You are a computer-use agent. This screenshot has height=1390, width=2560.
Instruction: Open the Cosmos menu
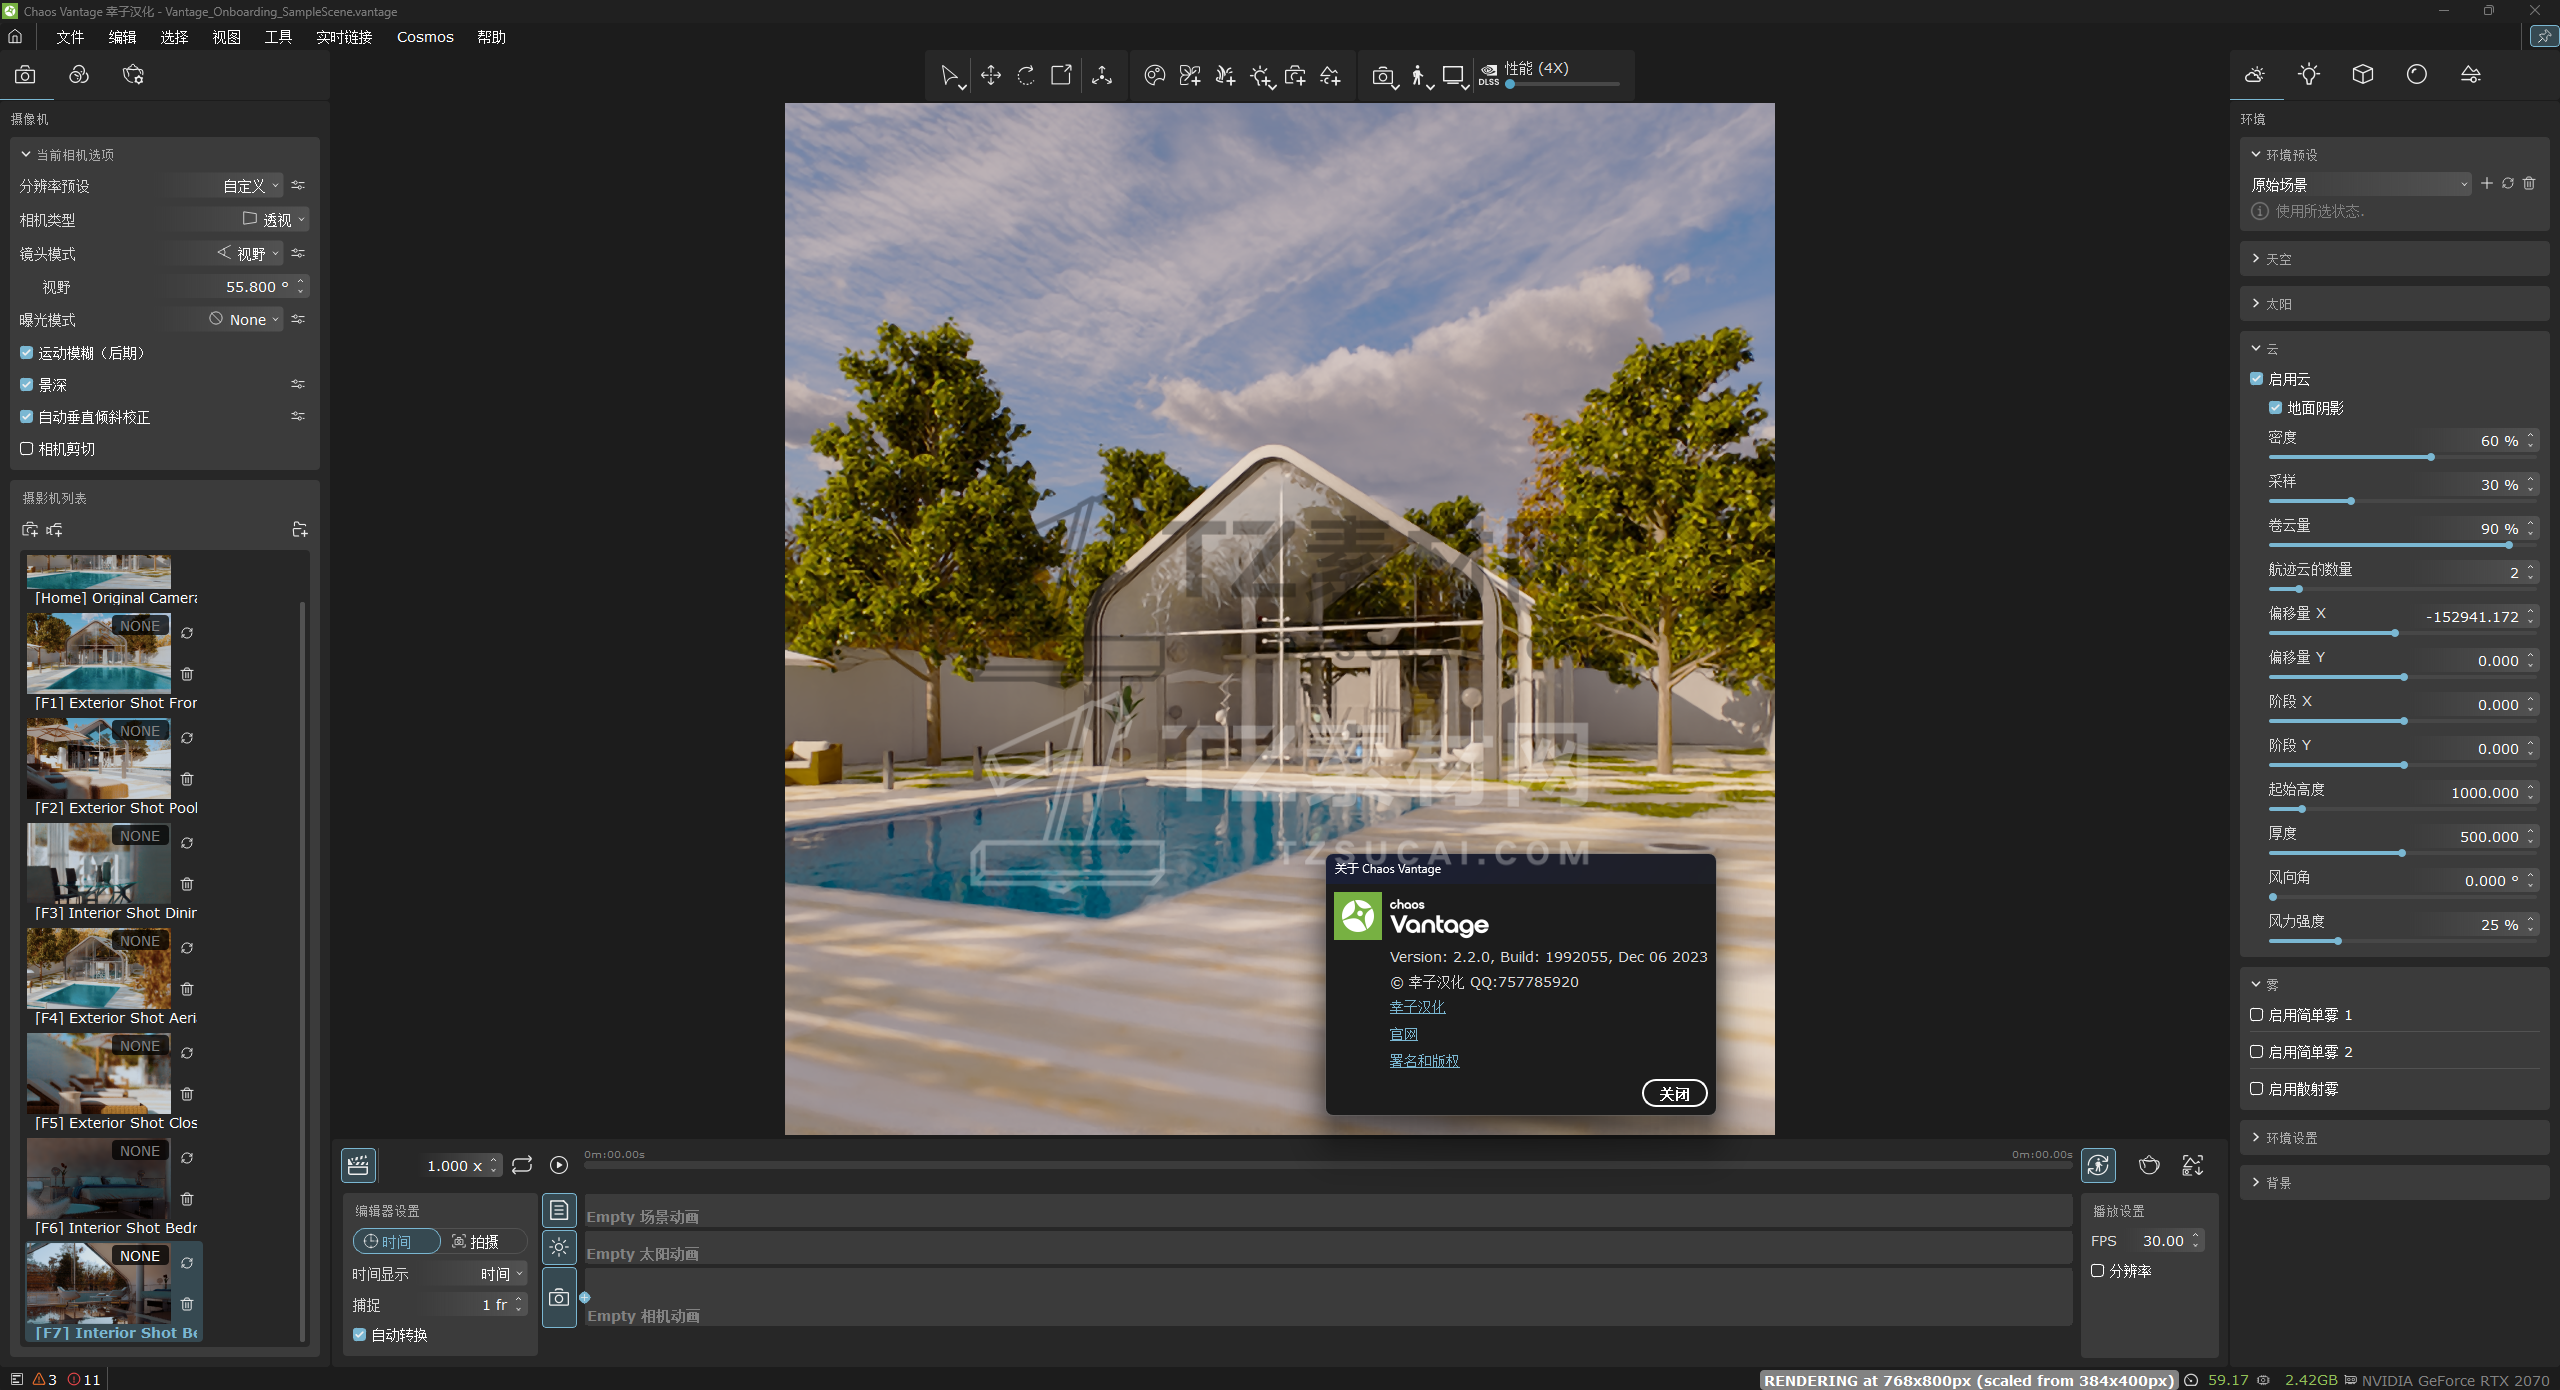coord(425,37)
